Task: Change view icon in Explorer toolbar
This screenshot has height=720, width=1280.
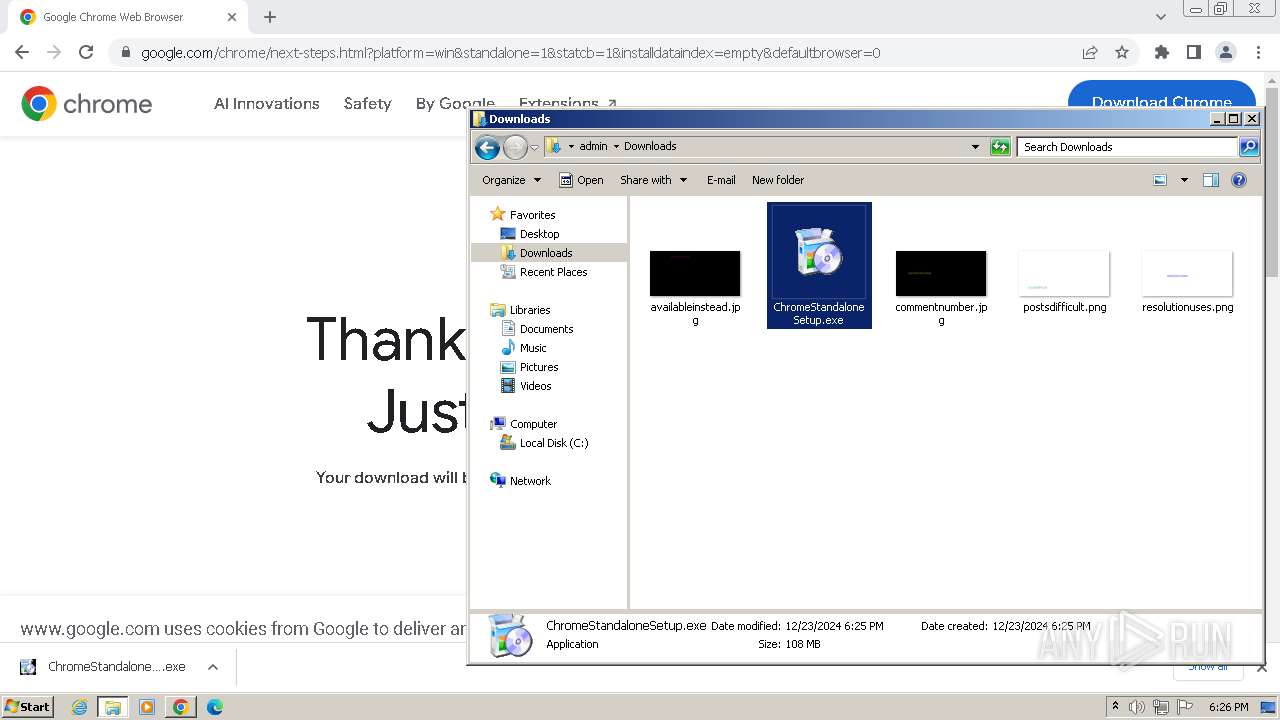Action: [x=1160, y=180]
